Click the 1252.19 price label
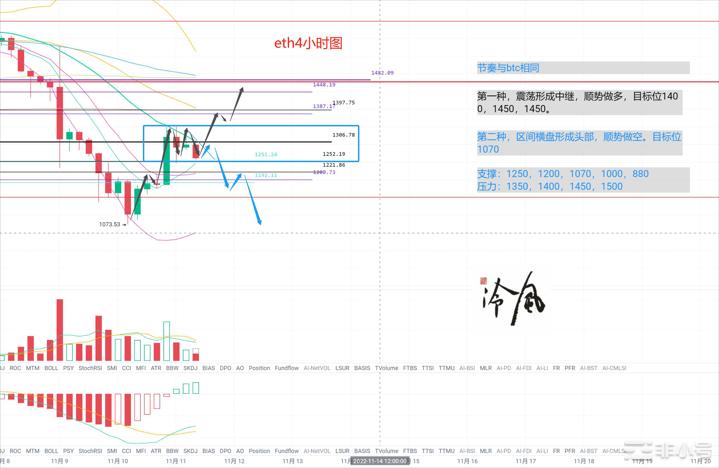This screenshot has height=468, width=719. click(334, 154)
